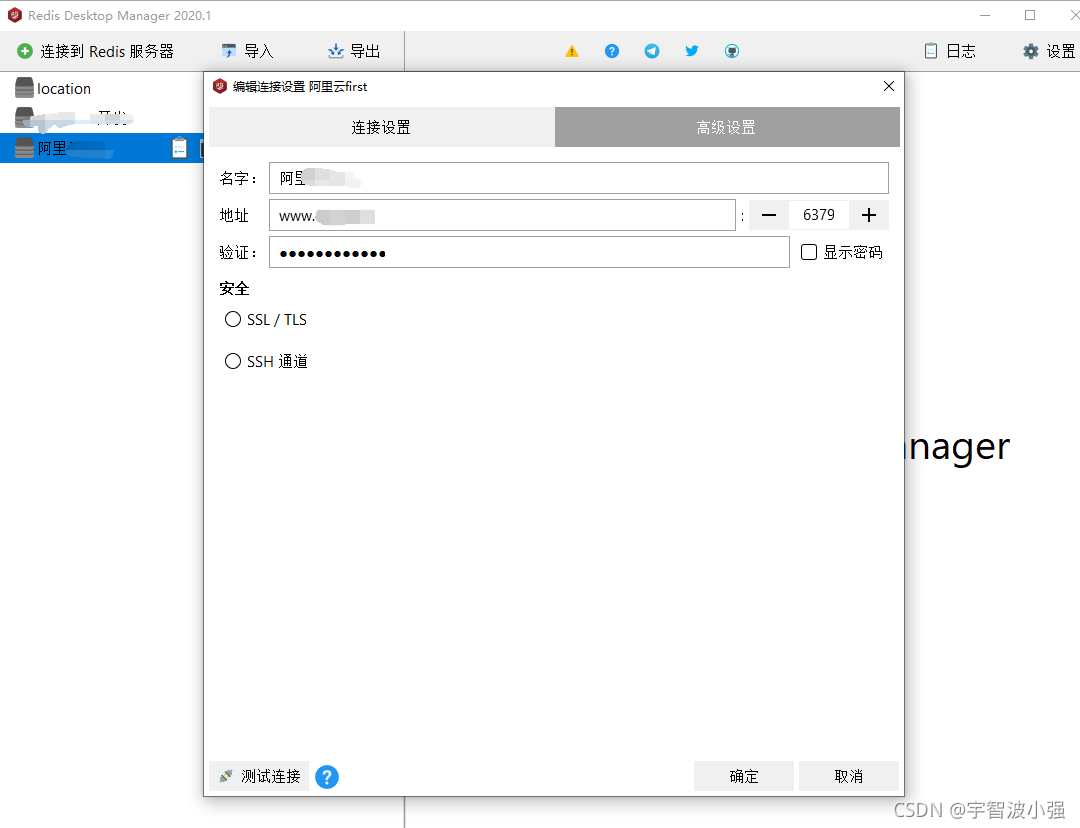Increase port with the plus button
This screenshot has width=1080, height=828.
[869, 215]
